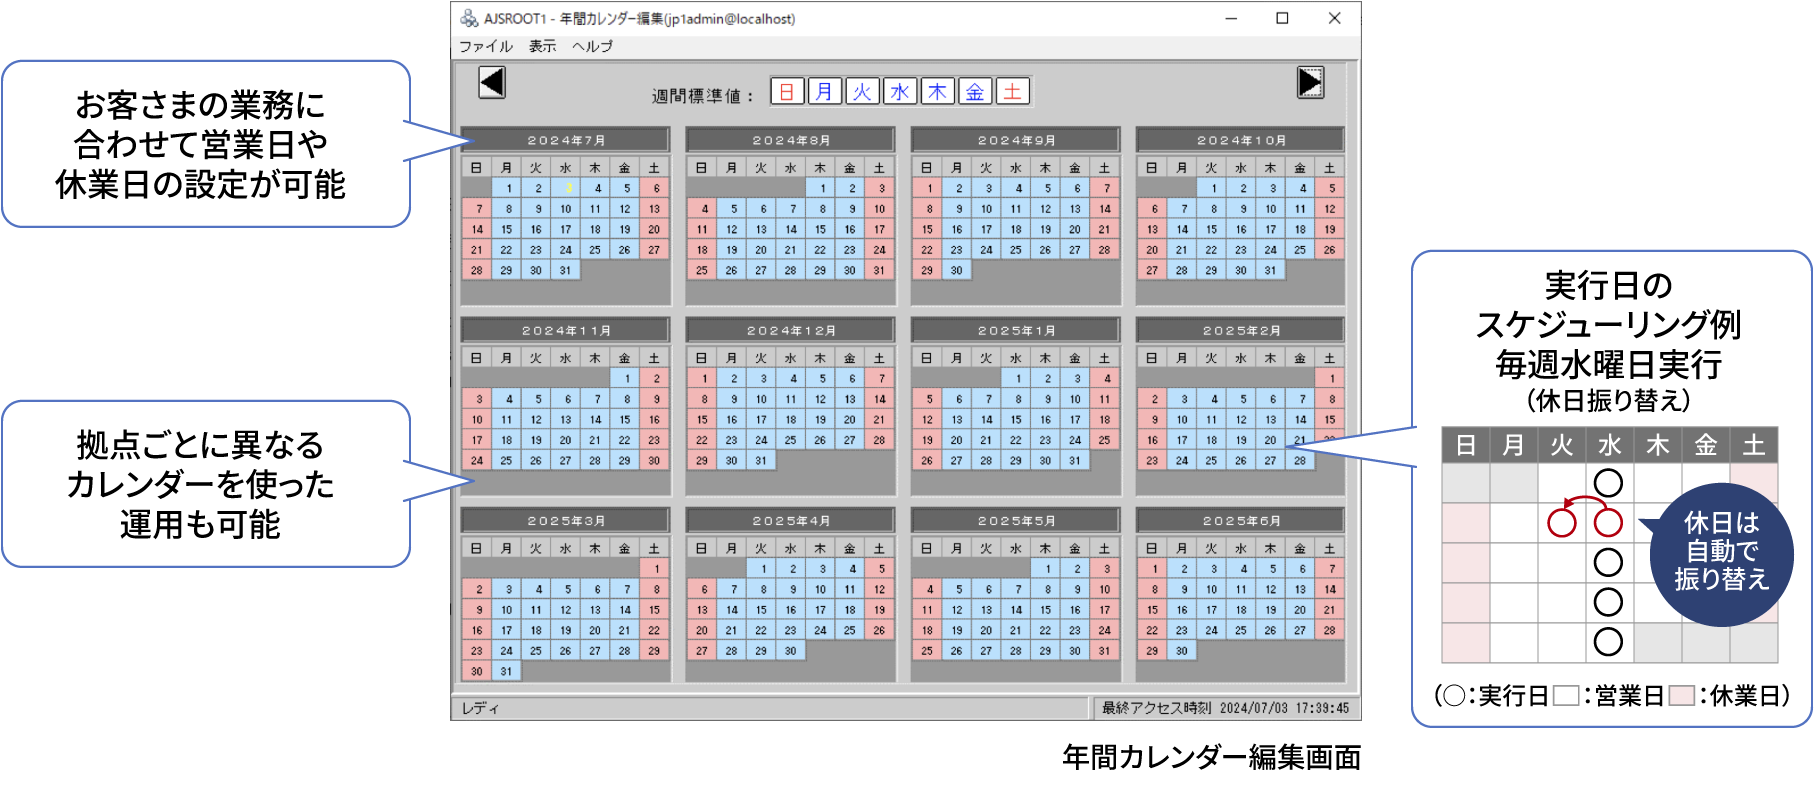Click the previous year left arrow

click(x=491, y=83)
